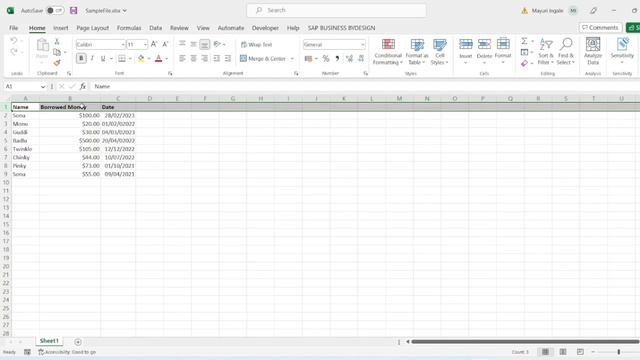Open the font size dropdown
The image size is (640, 360).
coord(145,44)
